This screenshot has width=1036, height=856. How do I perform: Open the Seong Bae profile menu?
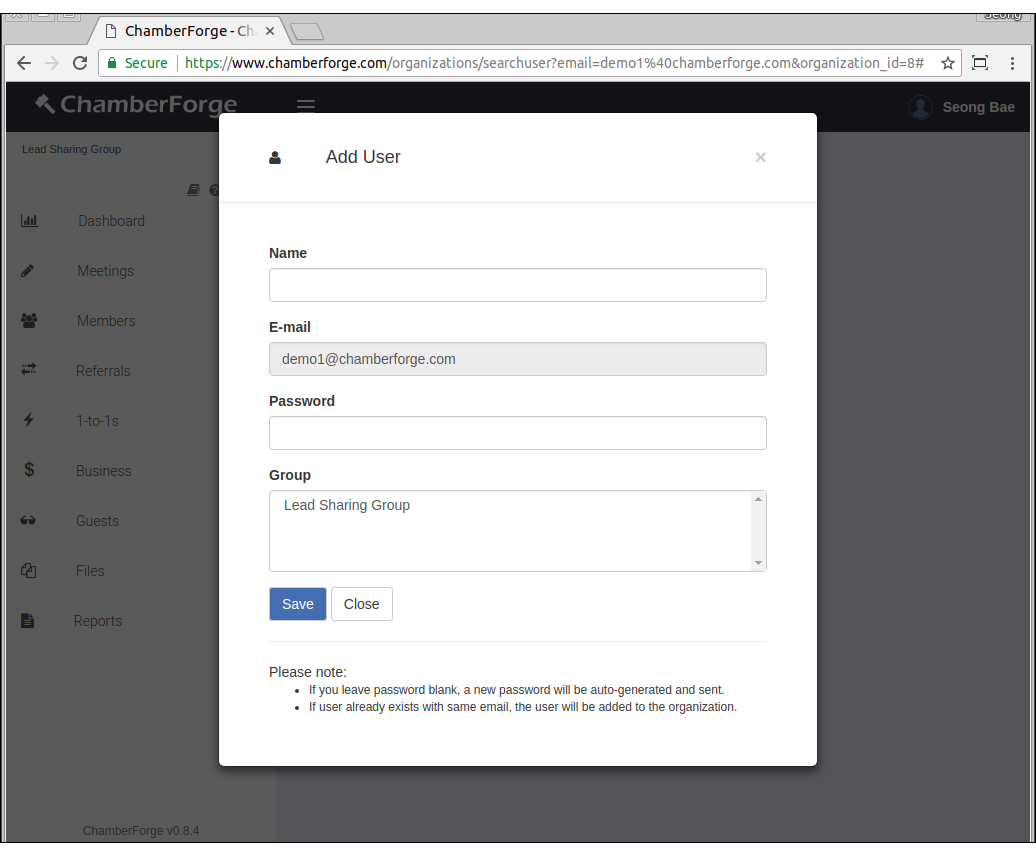(x=961, y=106)
